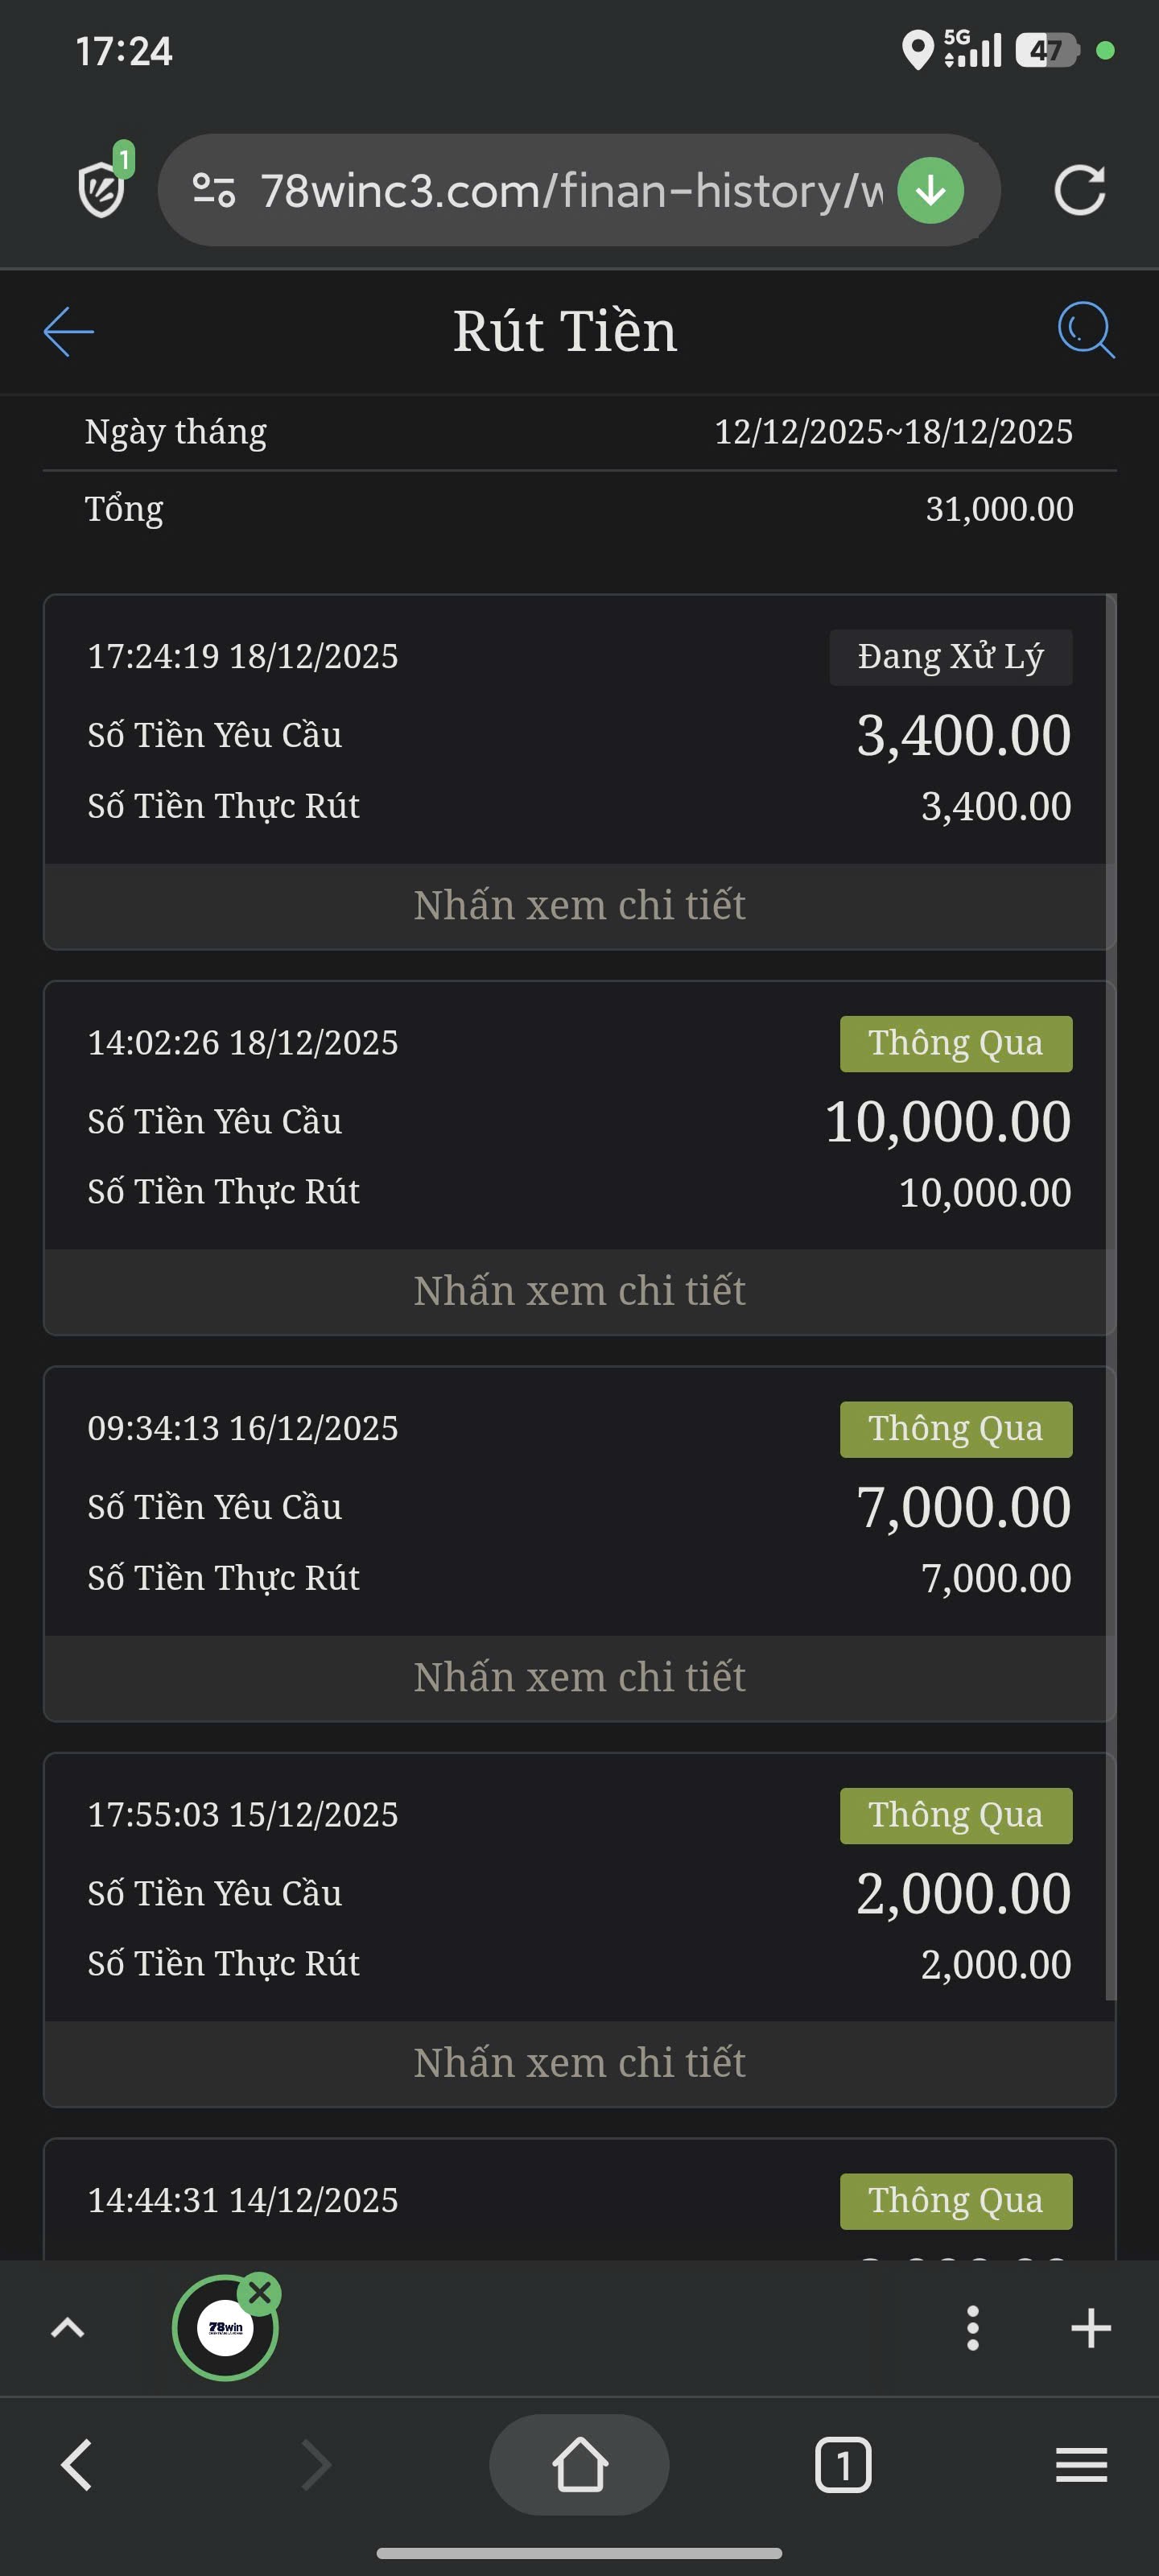Tap the 78win floating chat bubble

(x=225, y=2328)
